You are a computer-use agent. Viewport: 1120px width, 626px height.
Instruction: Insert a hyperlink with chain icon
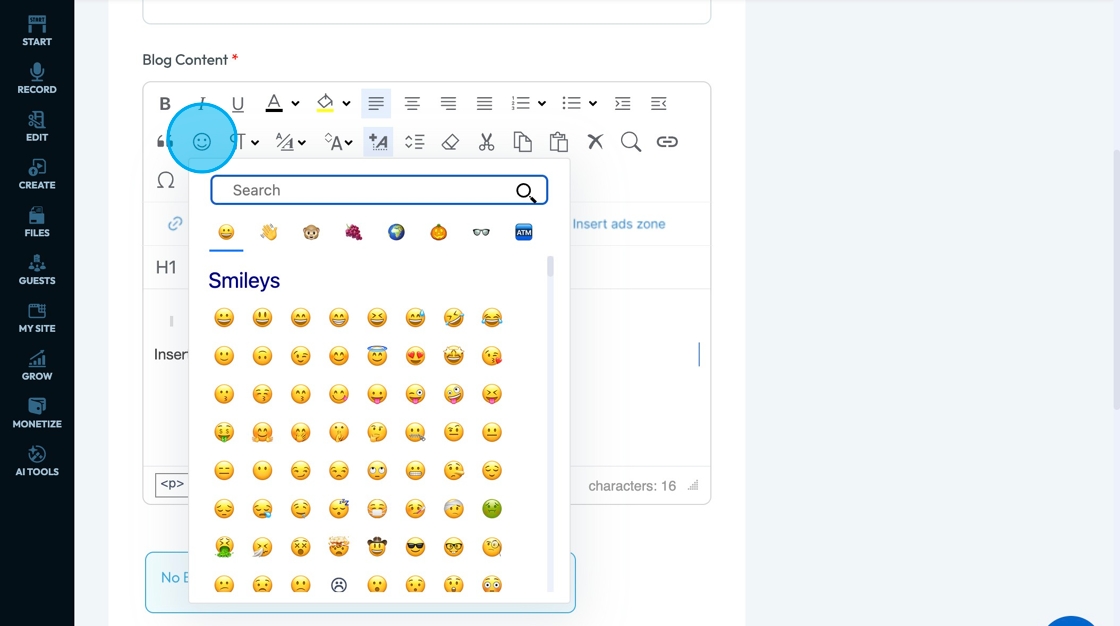coord(667,141)
